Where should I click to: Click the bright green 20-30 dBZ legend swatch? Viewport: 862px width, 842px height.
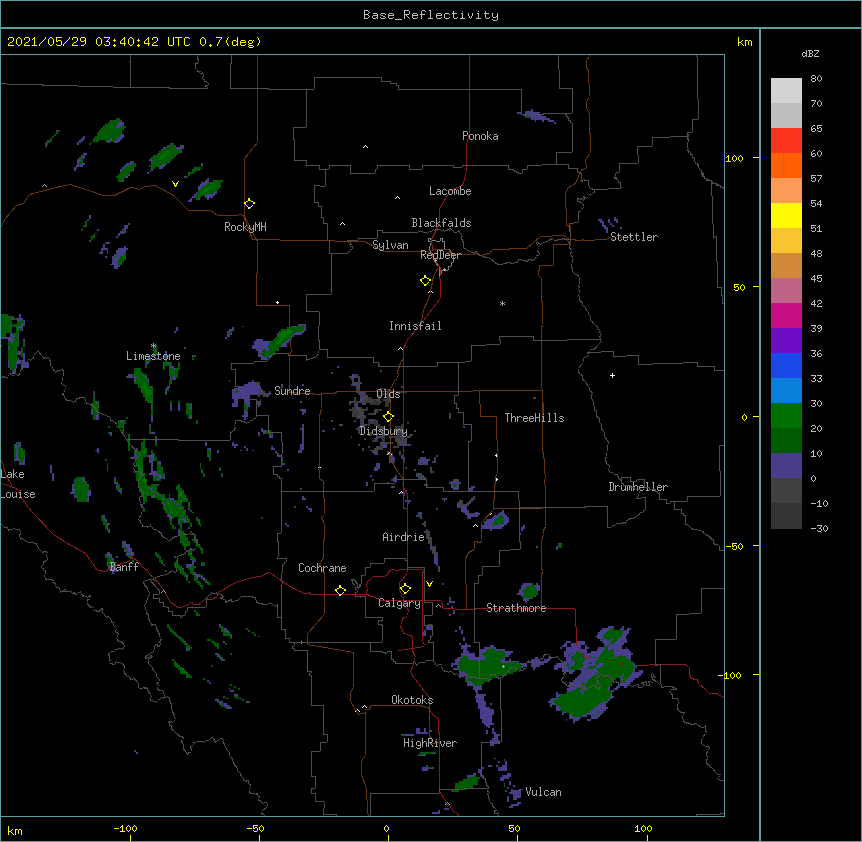click(x=786, y=416)
